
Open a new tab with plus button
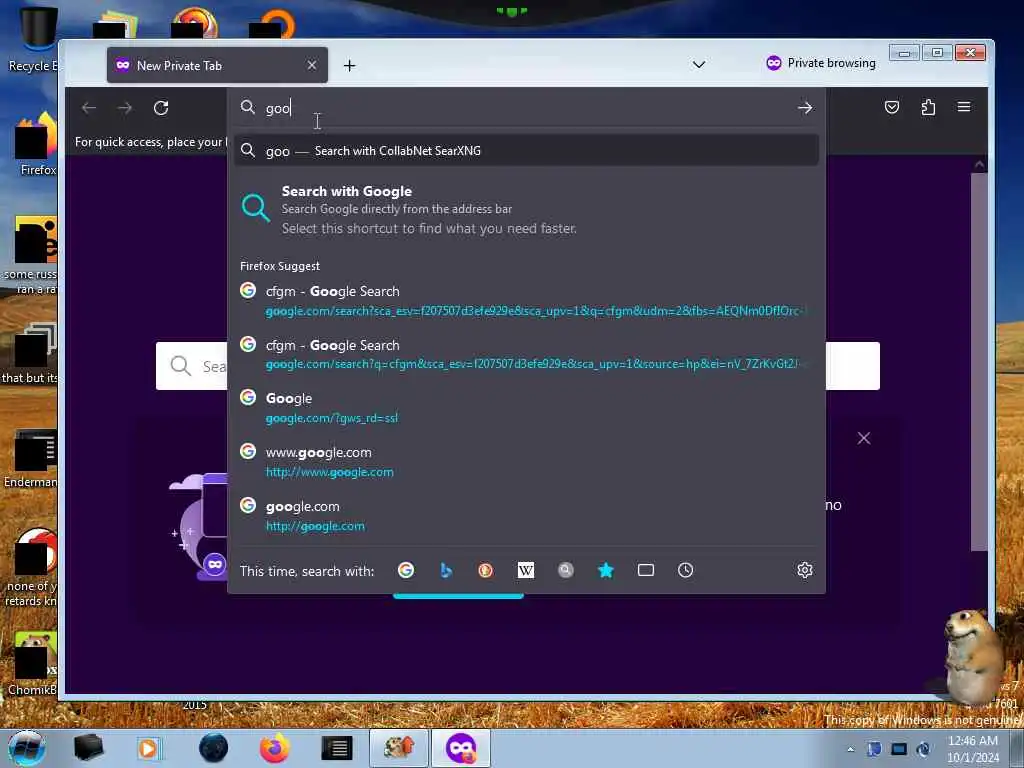[349, 65]
